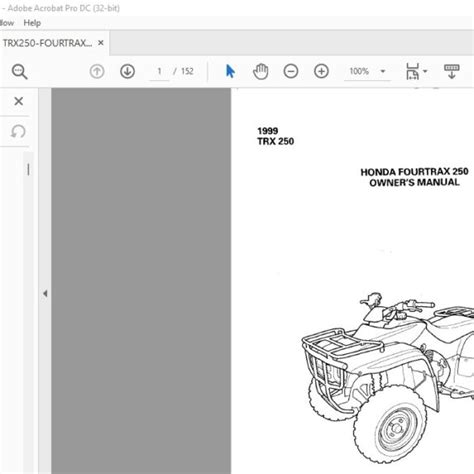The image size is (474, 474).
Task: Open the zoom level dropdown arrow
Action: 383,71
